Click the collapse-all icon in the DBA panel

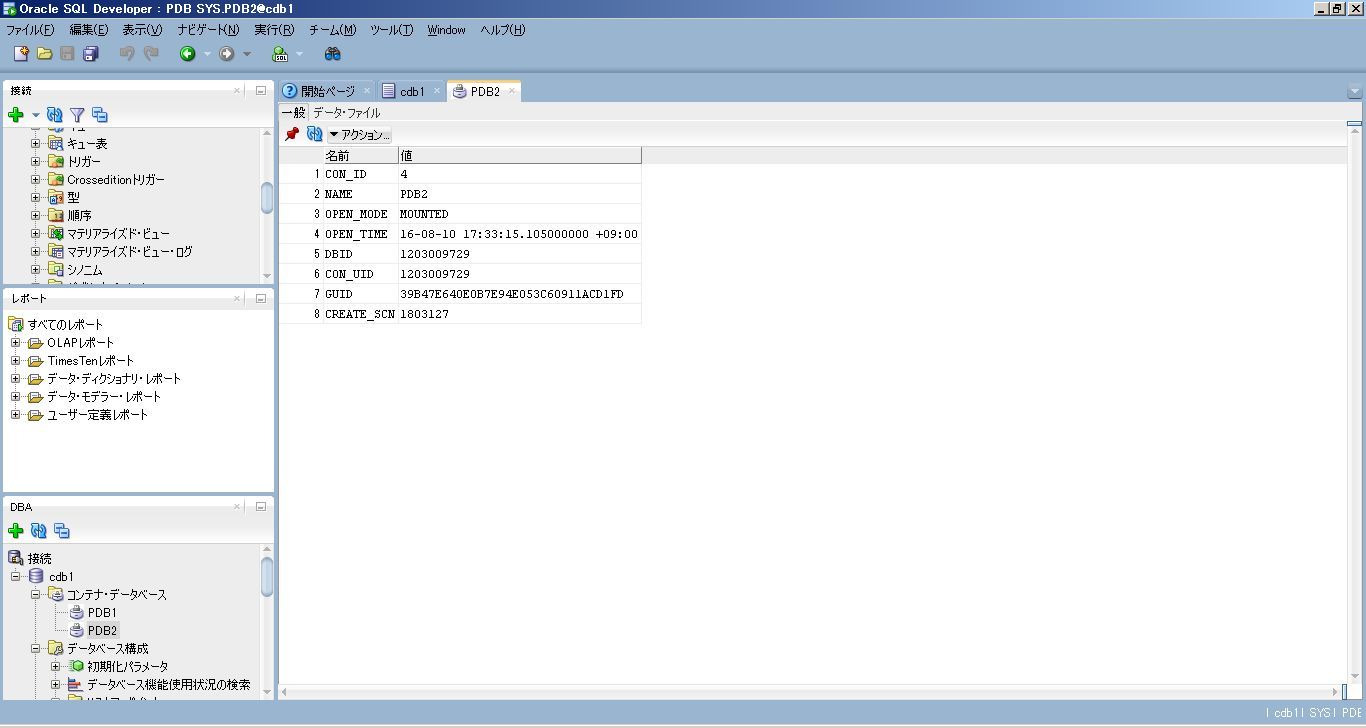pos(62,531)
